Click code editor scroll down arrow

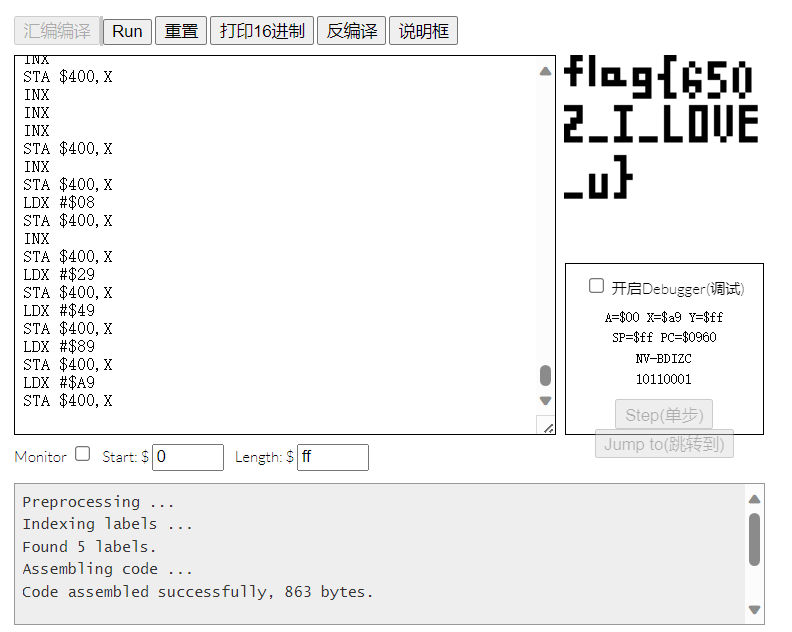[x=545, y=401]
